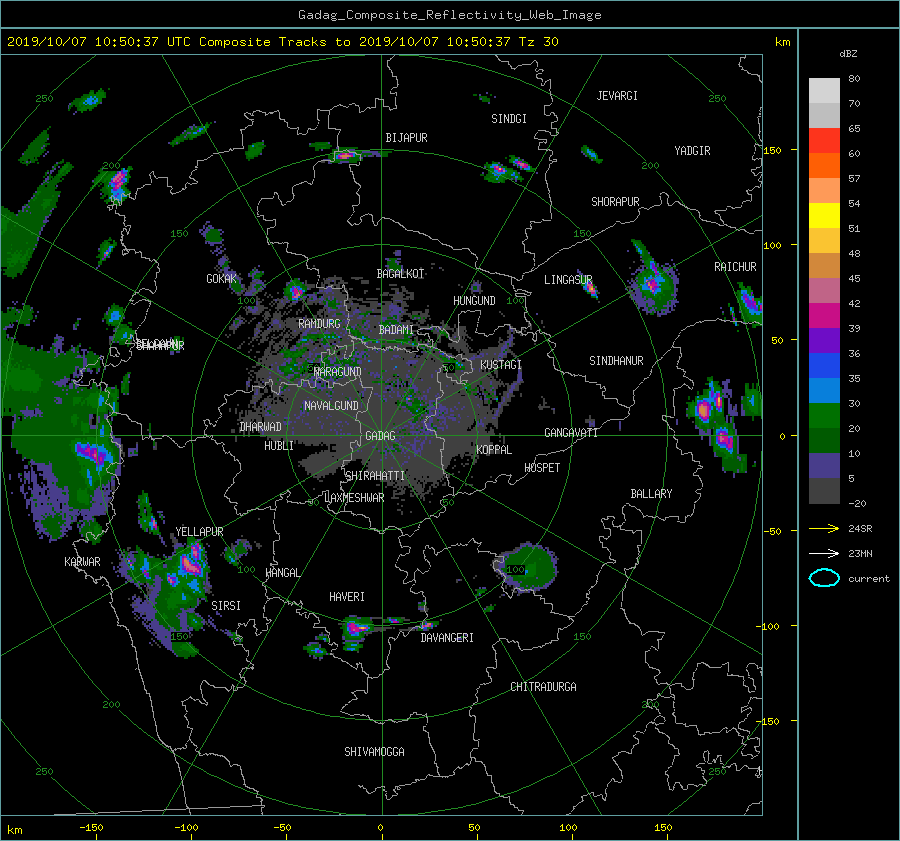Click the 80 dBZ light gray swatch
The height and width of the screenshot is (841, 900).
coord(824,90)
